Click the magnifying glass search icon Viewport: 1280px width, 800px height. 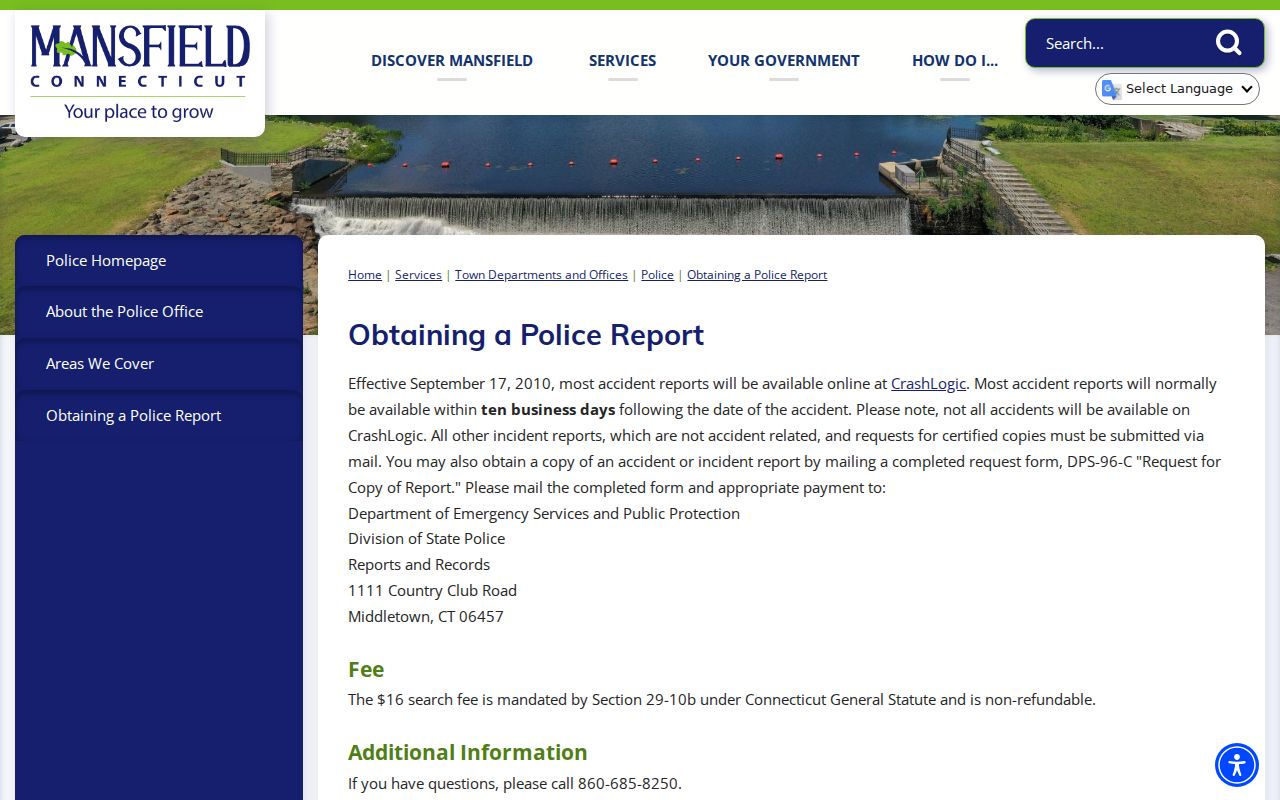click(1228, 43)
